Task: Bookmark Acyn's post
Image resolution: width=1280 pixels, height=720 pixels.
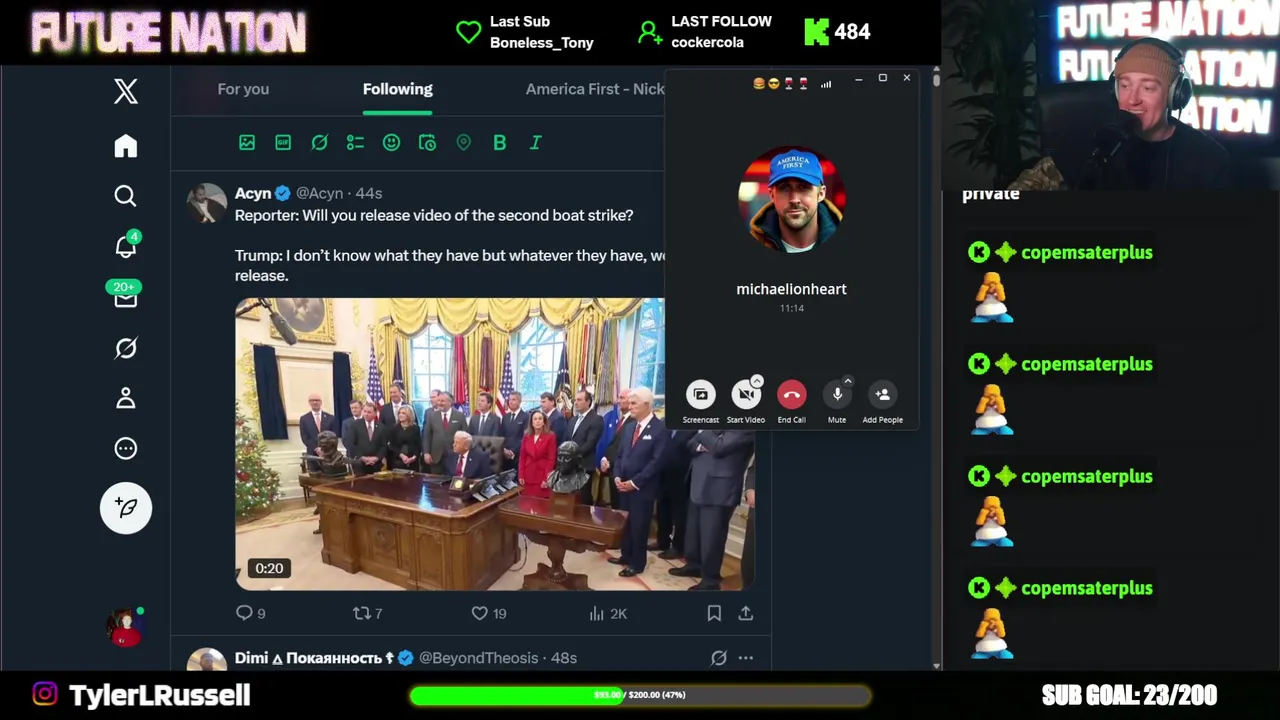Action: click(x=714, y=613)
